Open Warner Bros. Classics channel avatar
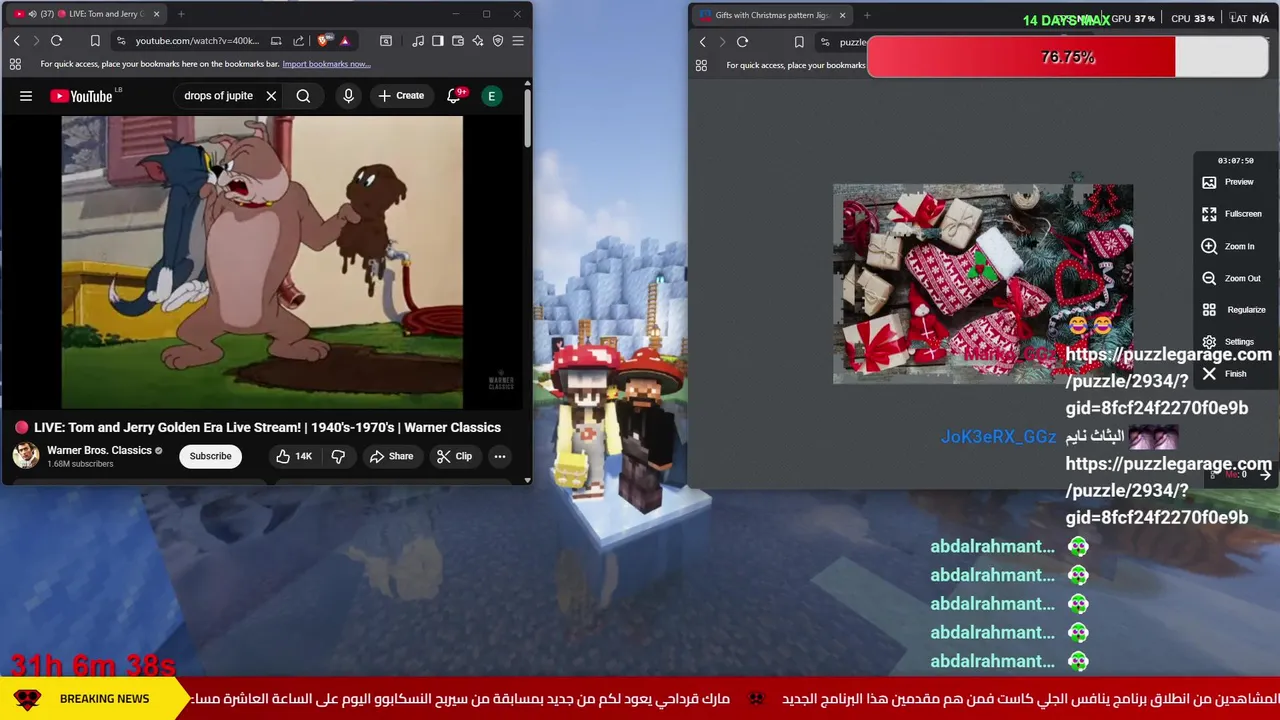The image size is (1280, 720). [26, 456]
